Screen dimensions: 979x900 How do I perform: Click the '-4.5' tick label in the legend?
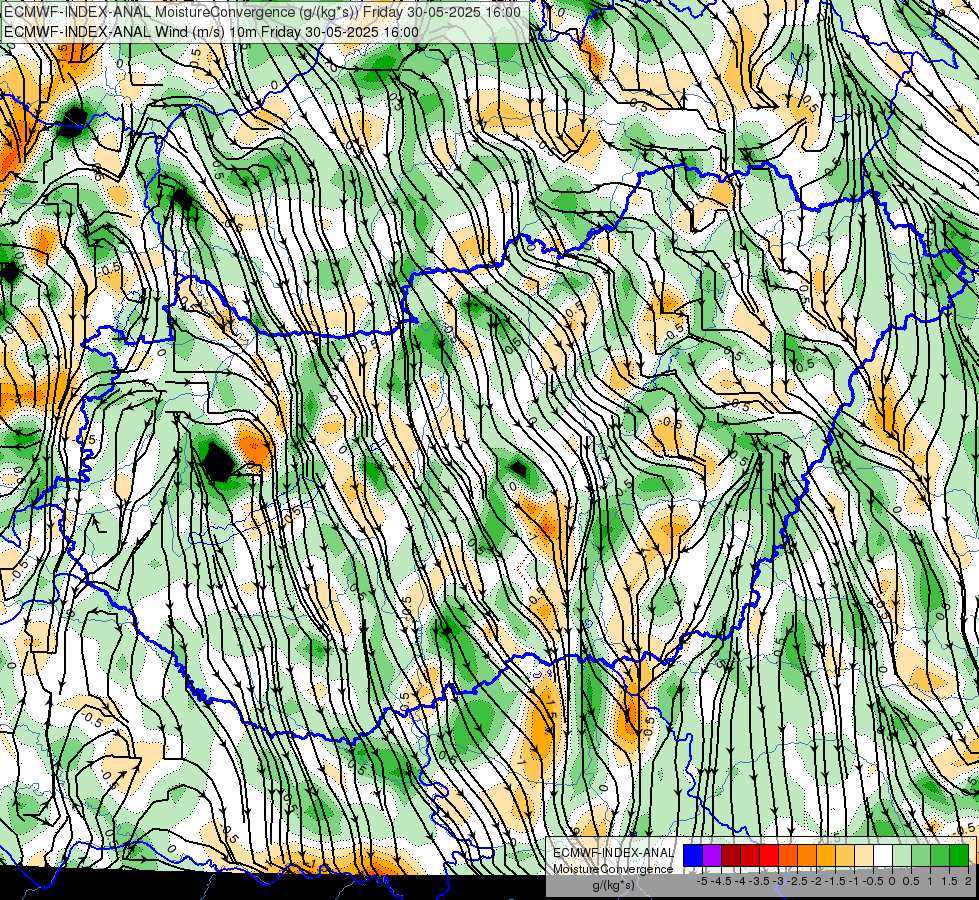(721, 881)
